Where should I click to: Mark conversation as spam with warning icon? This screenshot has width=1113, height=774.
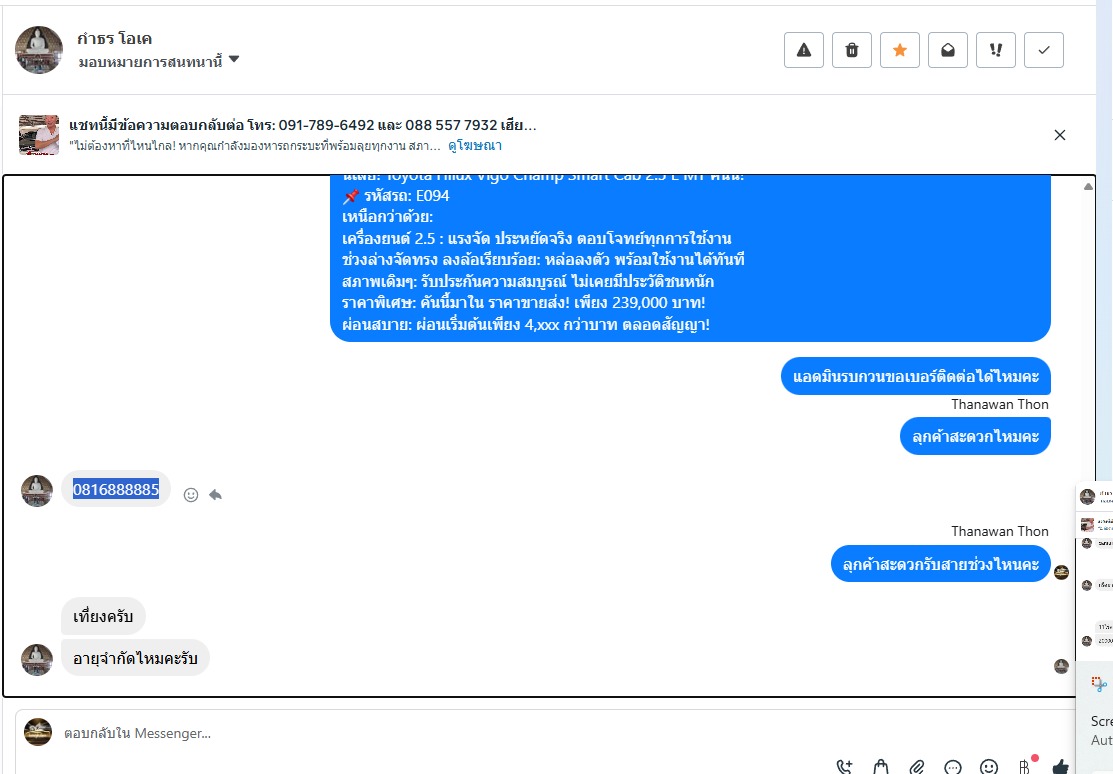point(804,50)
